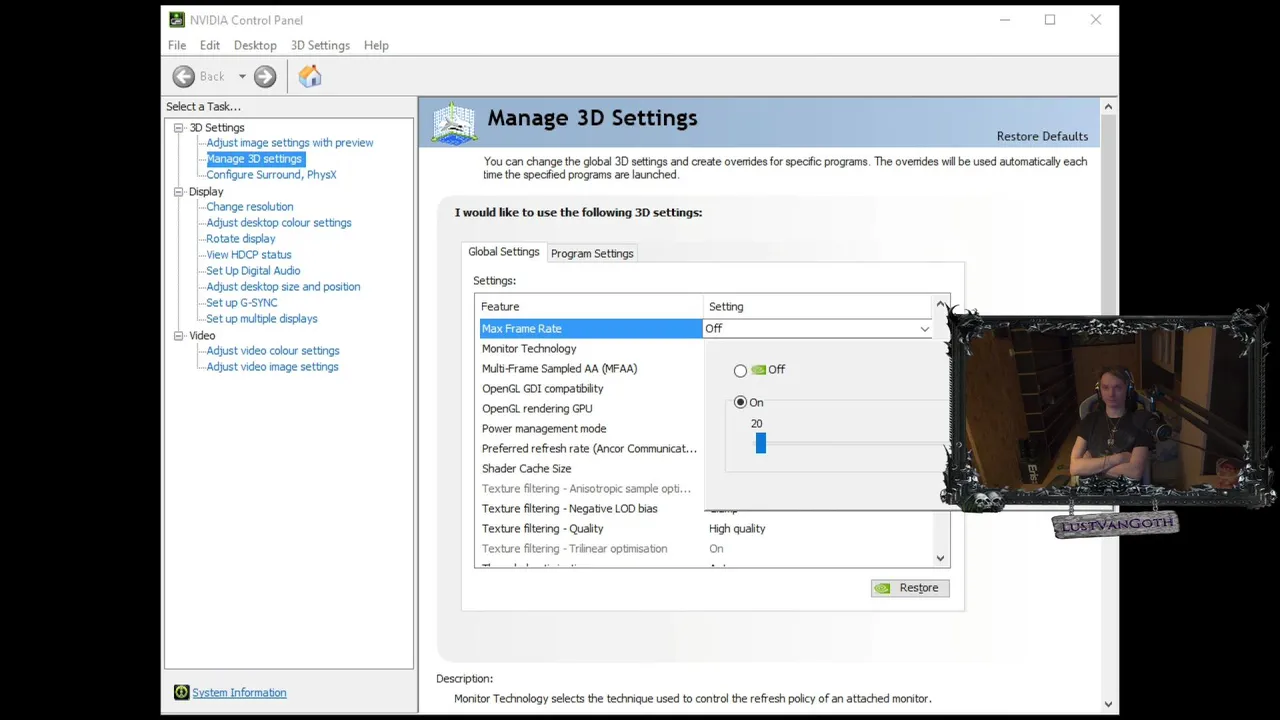The height and width of the screenshot is (720, 1280).
Task: Open Rotate display
Action: tap(241, 238)
